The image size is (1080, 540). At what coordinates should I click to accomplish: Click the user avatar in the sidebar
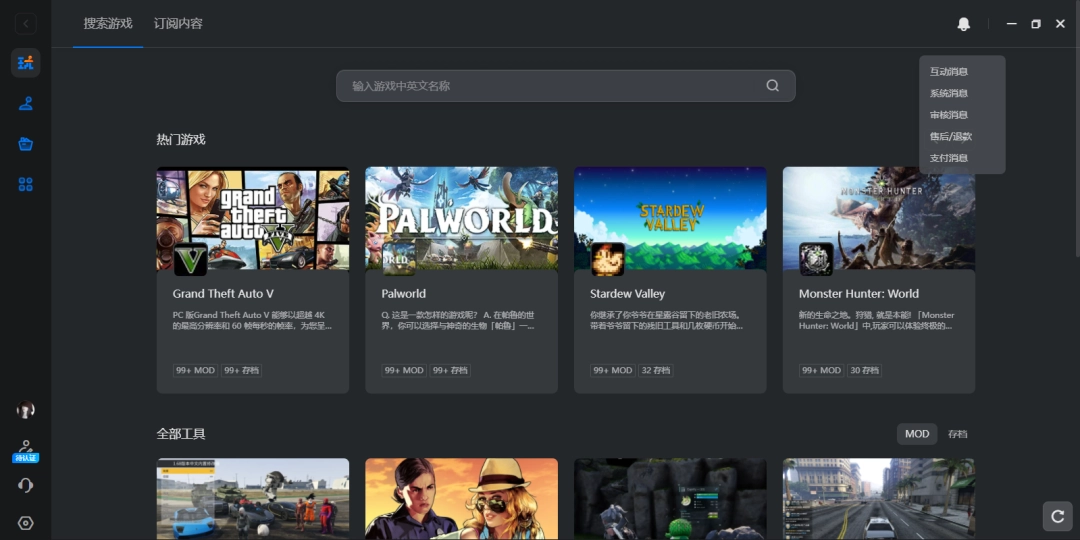point(26,410)
